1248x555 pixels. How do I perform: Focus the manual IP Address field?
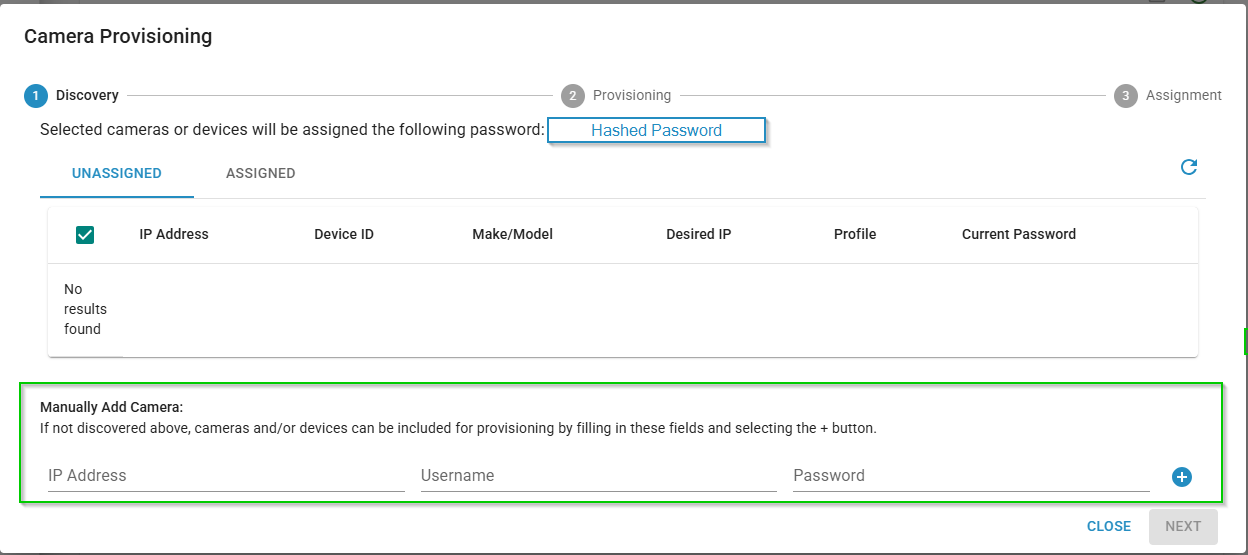click(x=226, y=476)
